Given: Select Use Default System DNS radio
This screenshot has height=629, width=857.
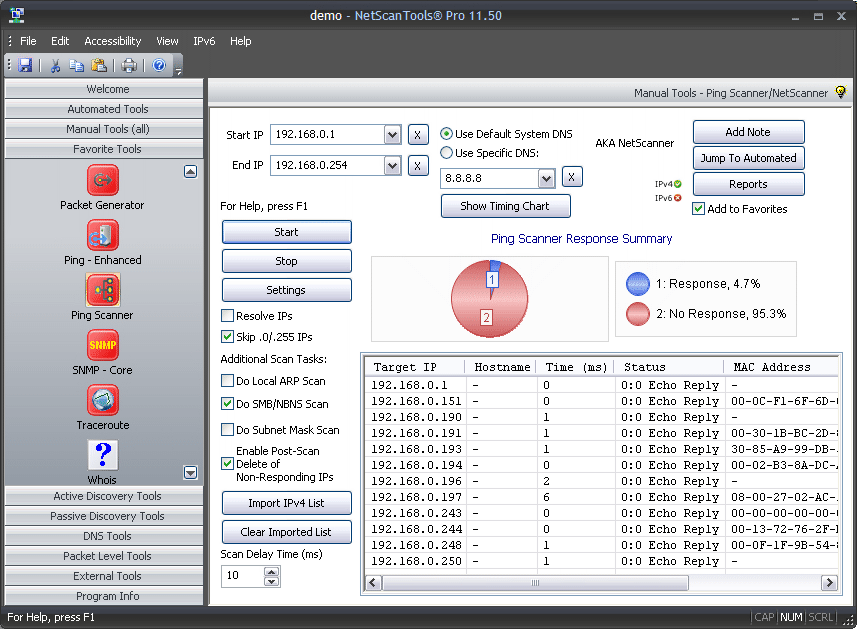Looking at the screenshot, I should pyautogui.click(x=447, y=134).
